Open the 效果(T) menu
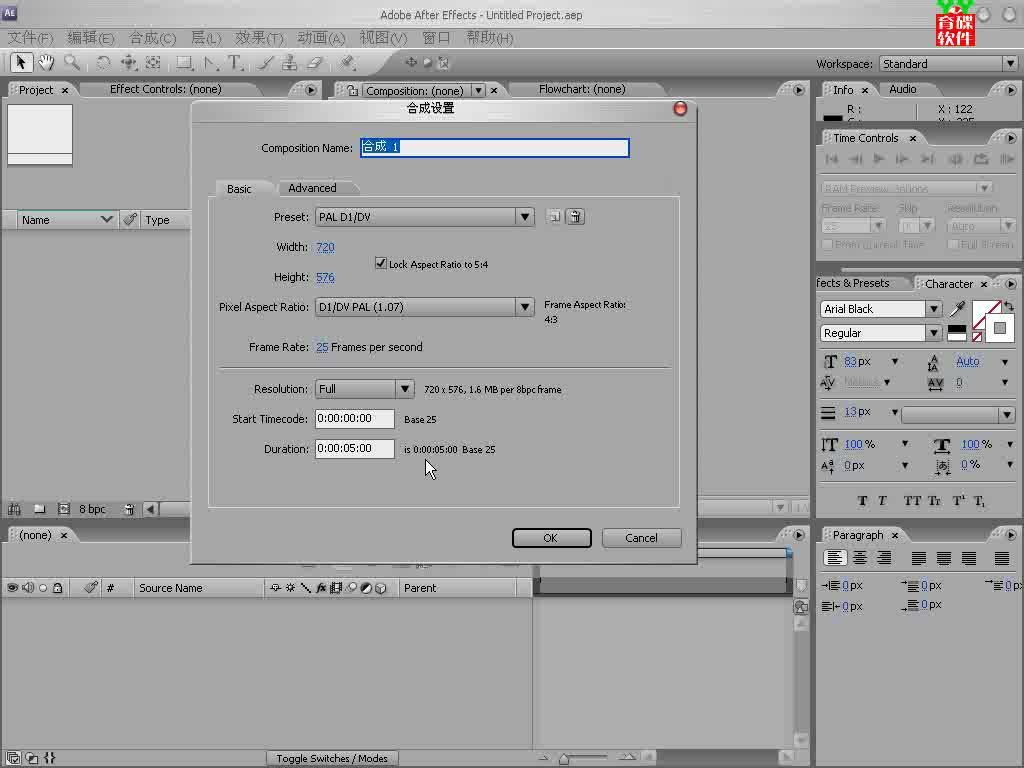Viewport: 1024px width, 768px height. (x=259, y=38)
